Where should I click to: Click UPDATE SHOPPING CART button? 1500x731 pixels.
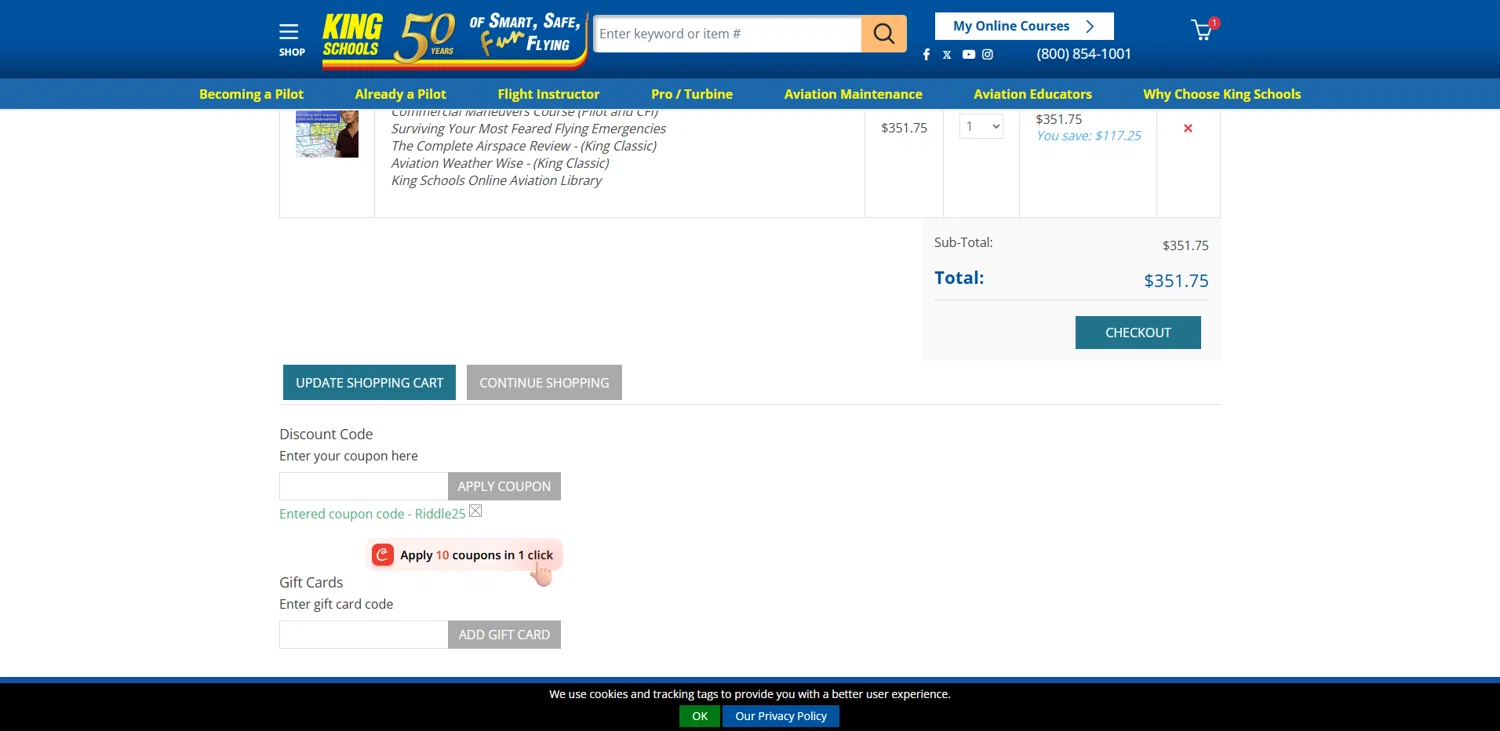(369, 383)
